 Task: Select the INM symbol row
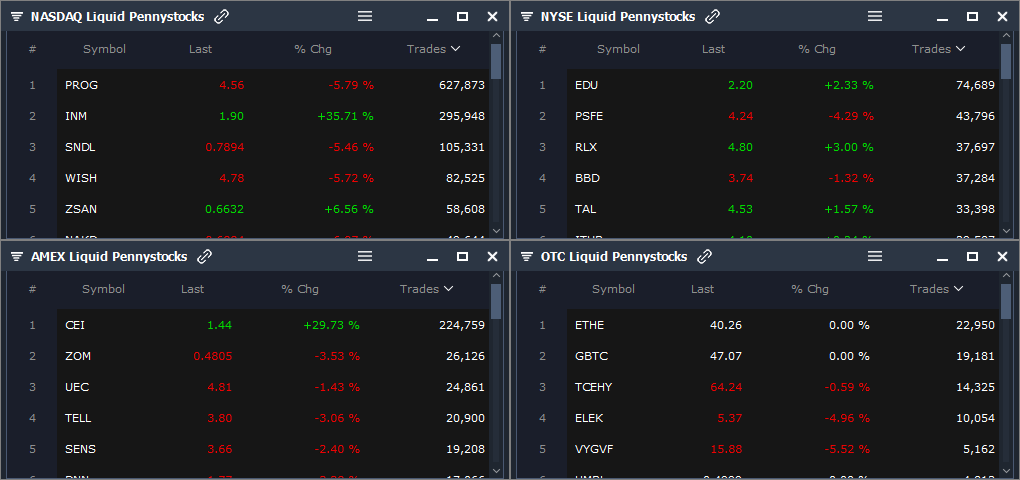click(273, 116)
